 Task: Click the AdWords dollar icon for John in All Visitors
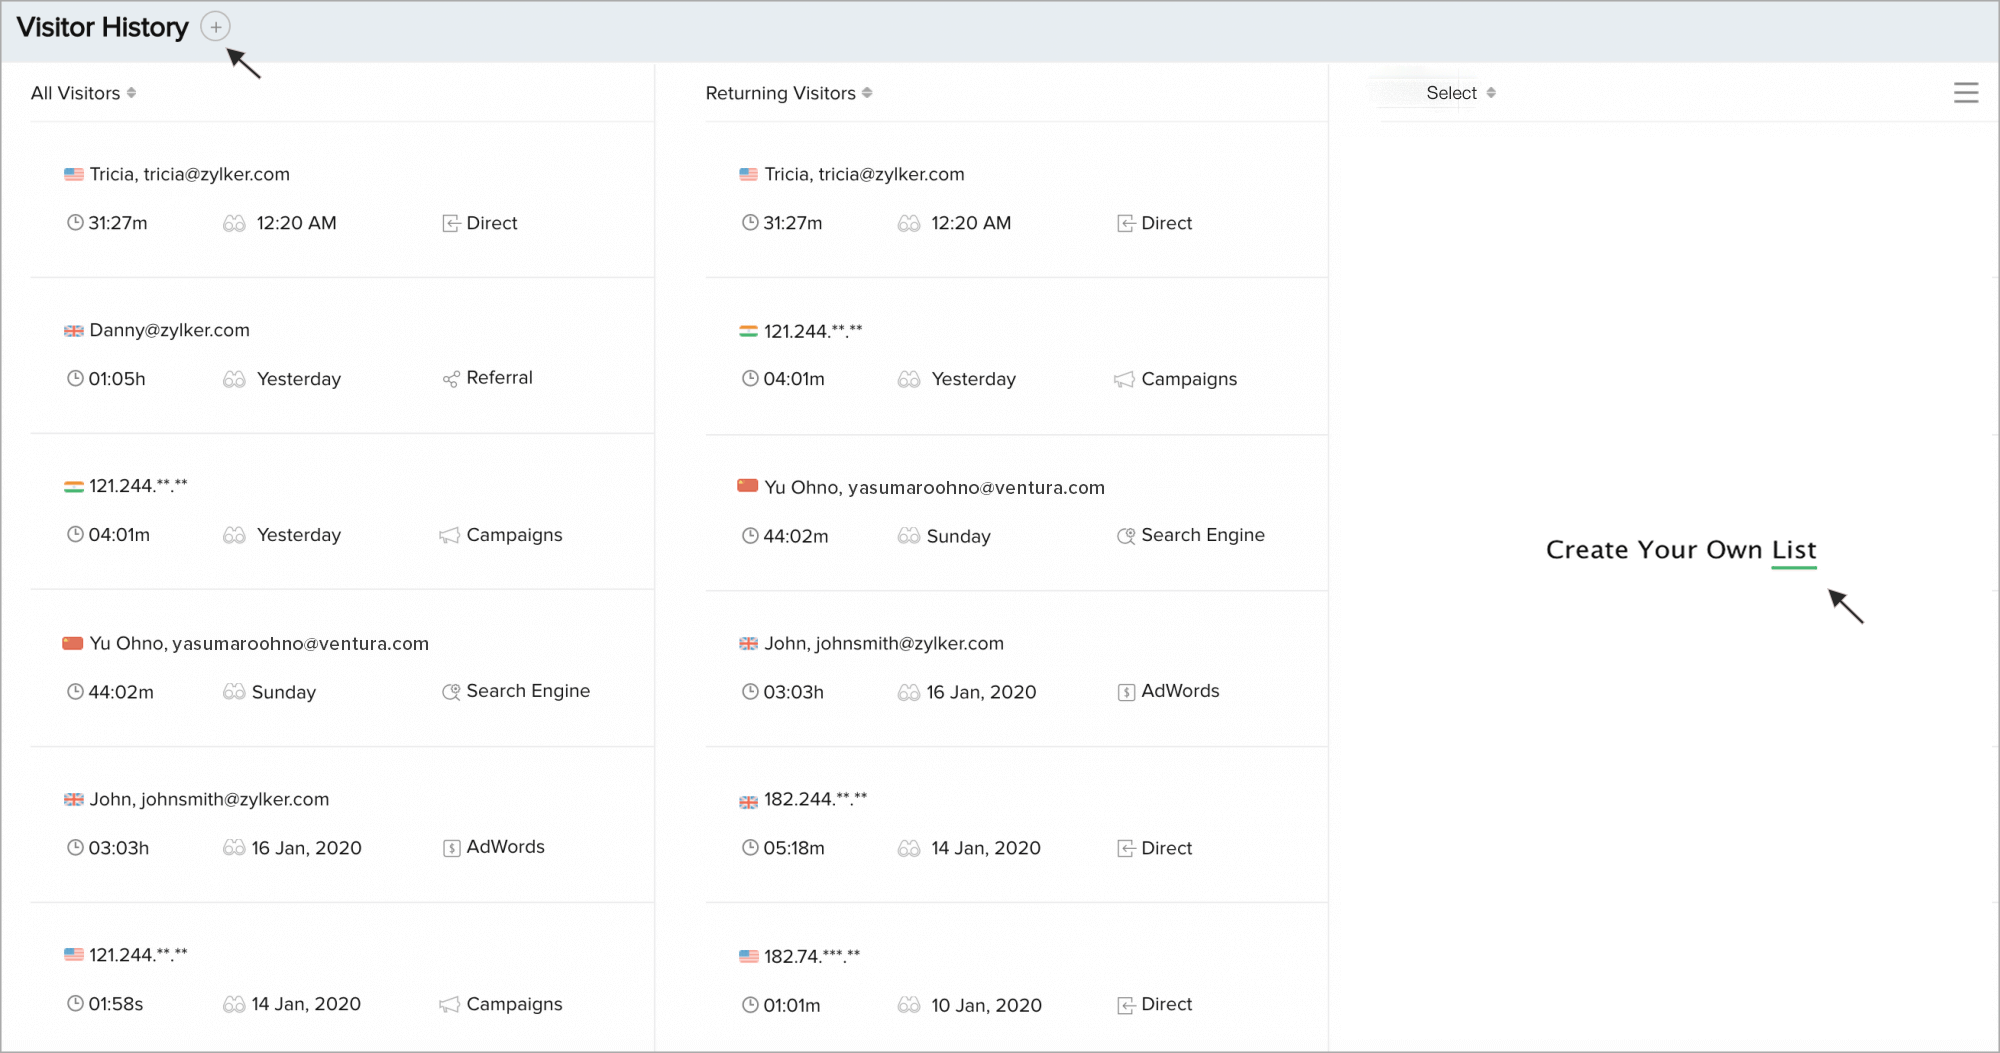451,848
